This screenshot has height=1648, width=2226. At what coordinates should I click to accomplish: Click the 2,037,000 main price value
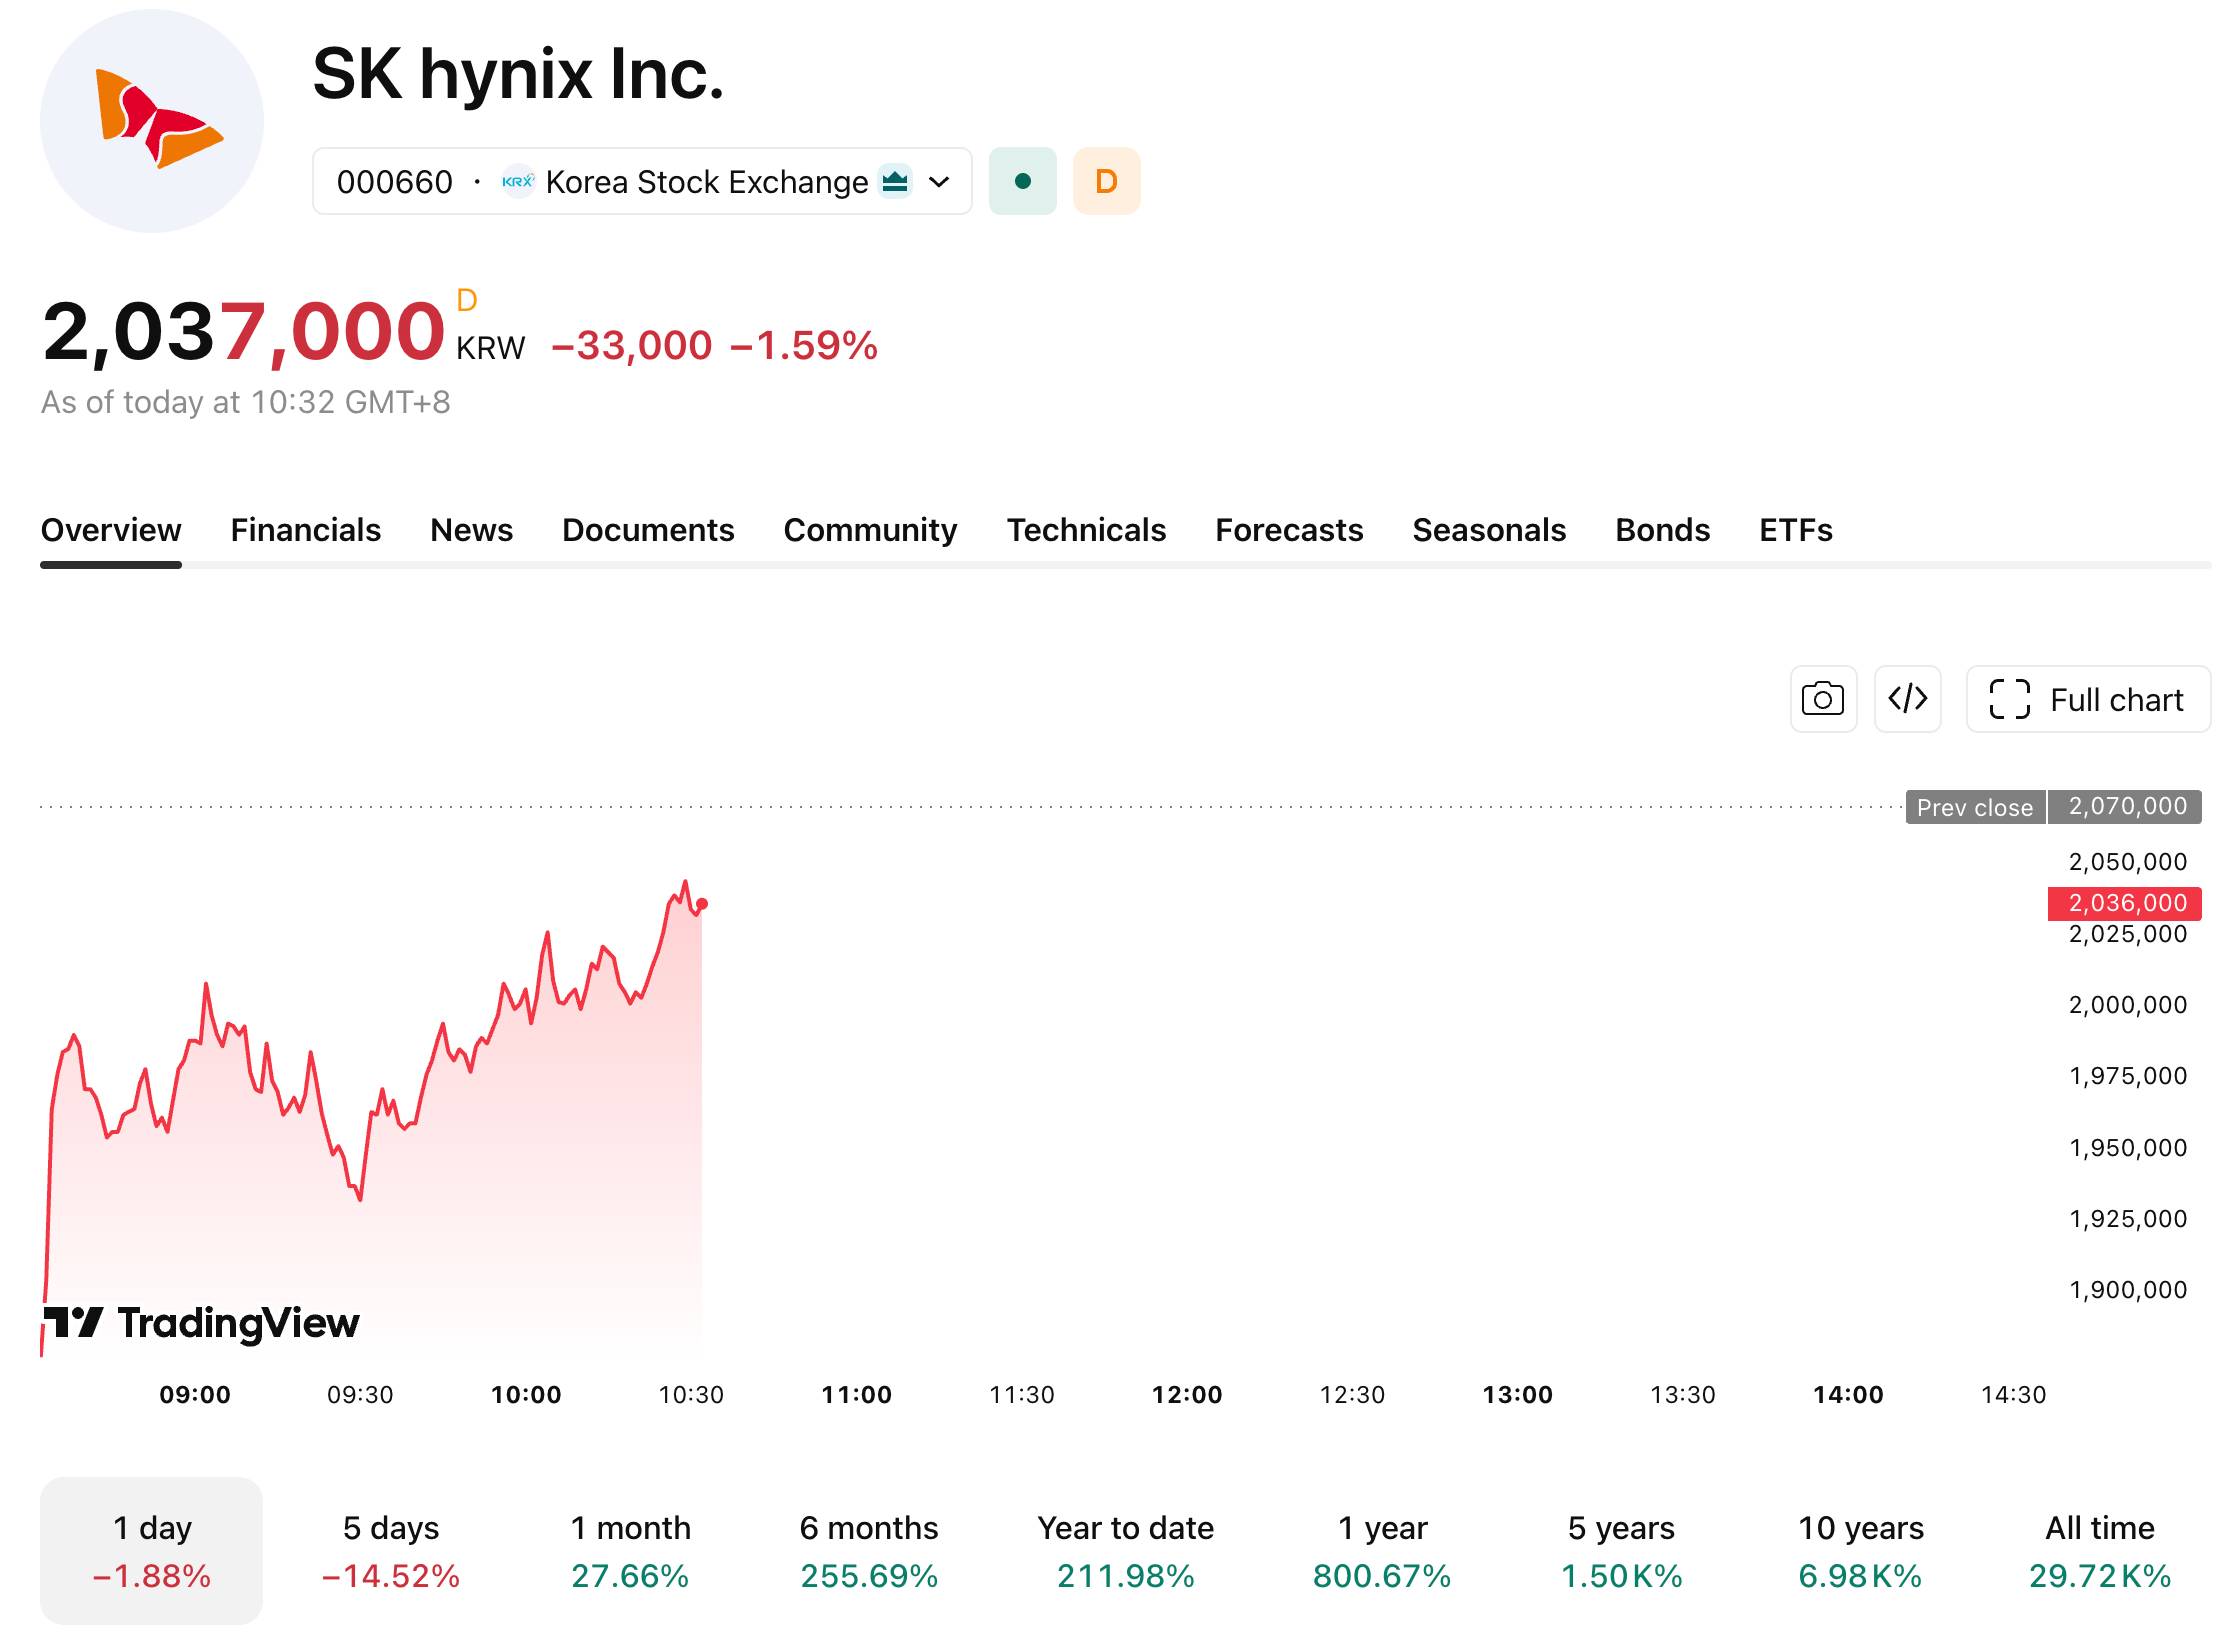click(x=244, y=332)
